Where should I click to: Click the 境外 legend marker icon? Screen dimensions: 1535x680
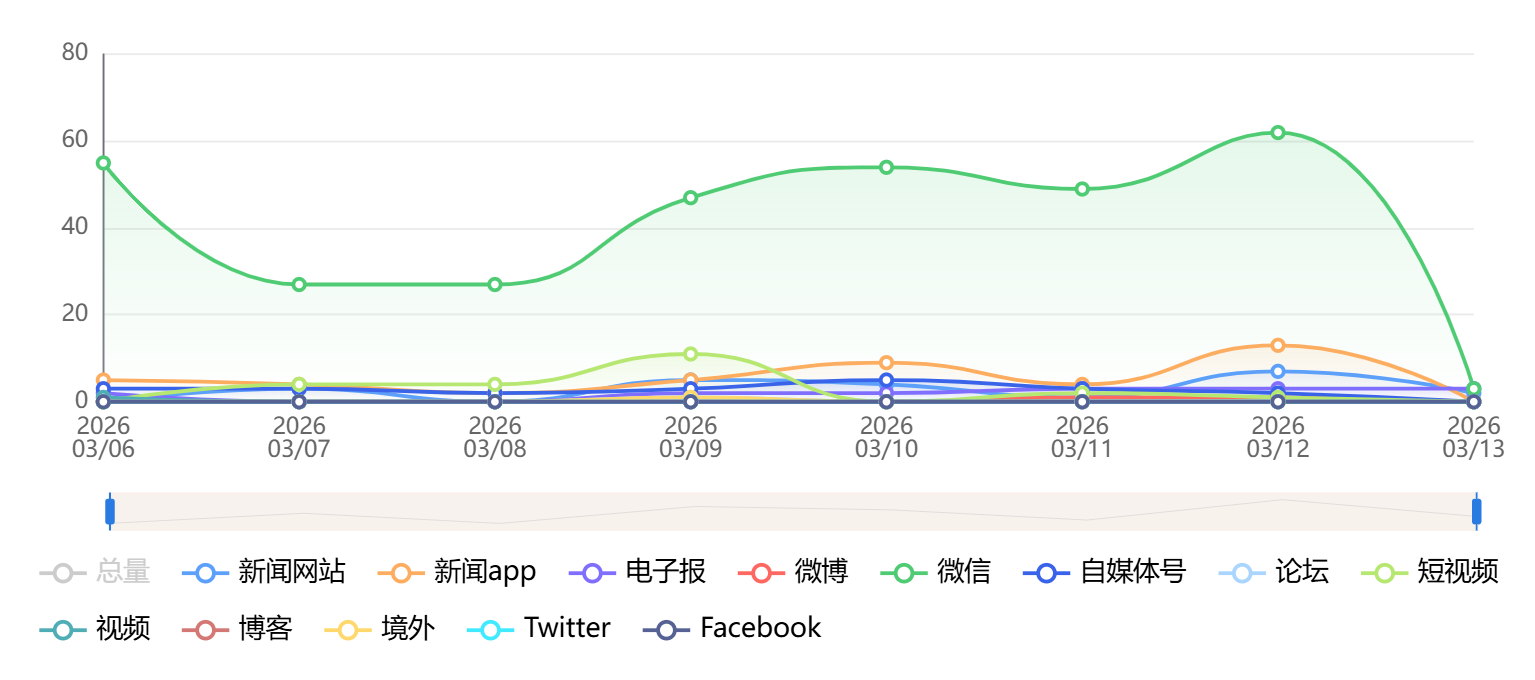(349, 629)
